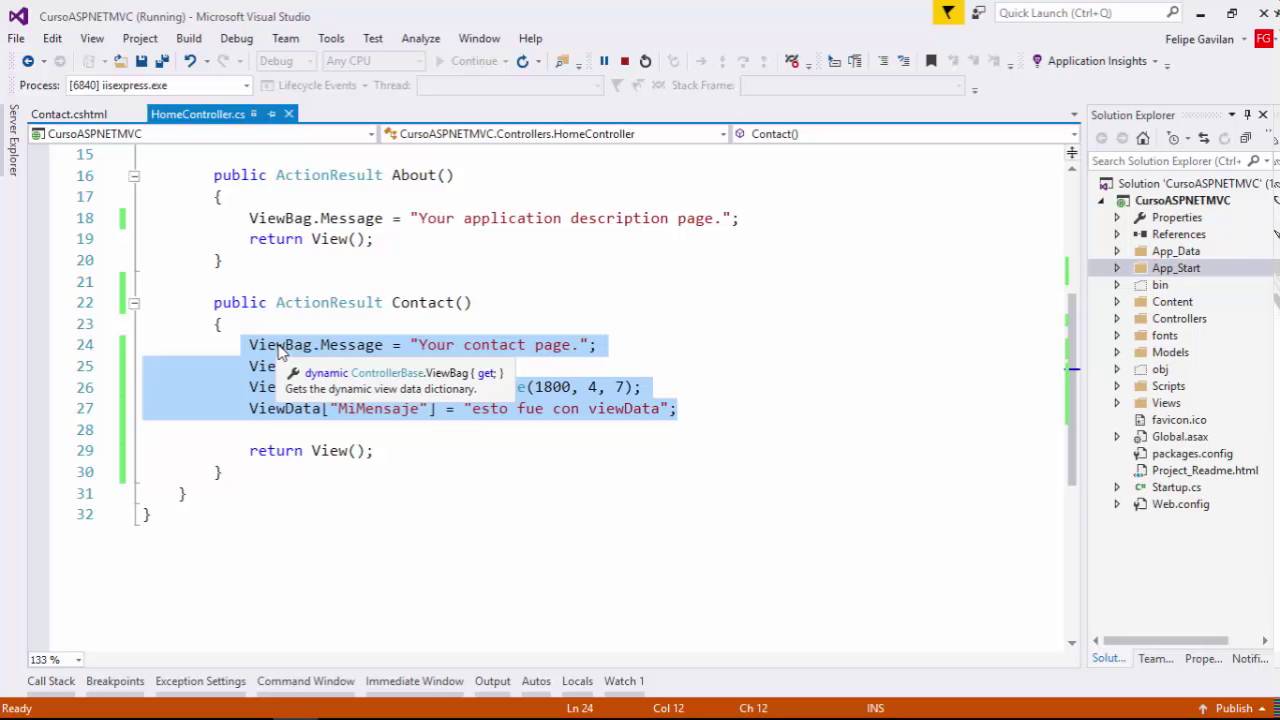Toggle auto-hide pin on Solution Explorer

tap(1247, 115)
